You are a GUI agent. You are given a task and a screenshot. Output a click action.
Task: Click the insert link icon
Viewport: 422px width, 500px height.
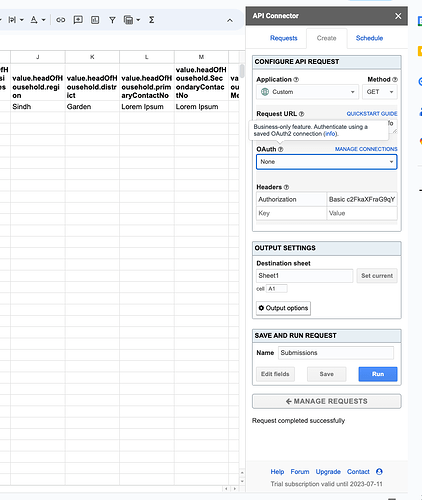(60, 20)
